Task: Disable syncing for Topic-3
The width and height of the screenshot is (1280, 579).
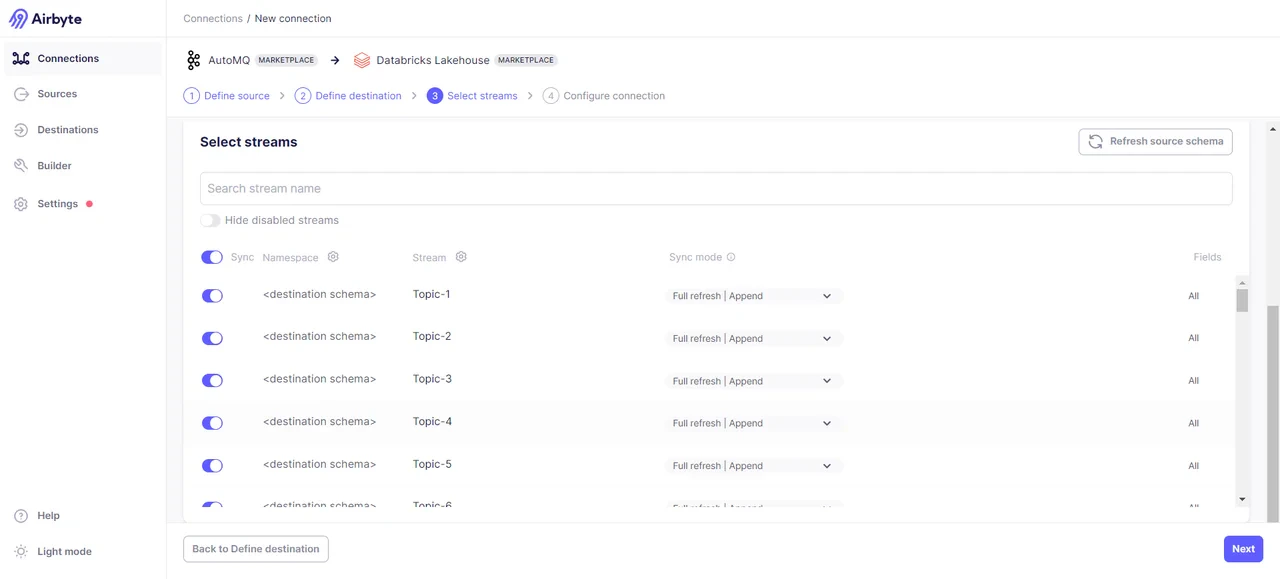Action: [212, 380]
